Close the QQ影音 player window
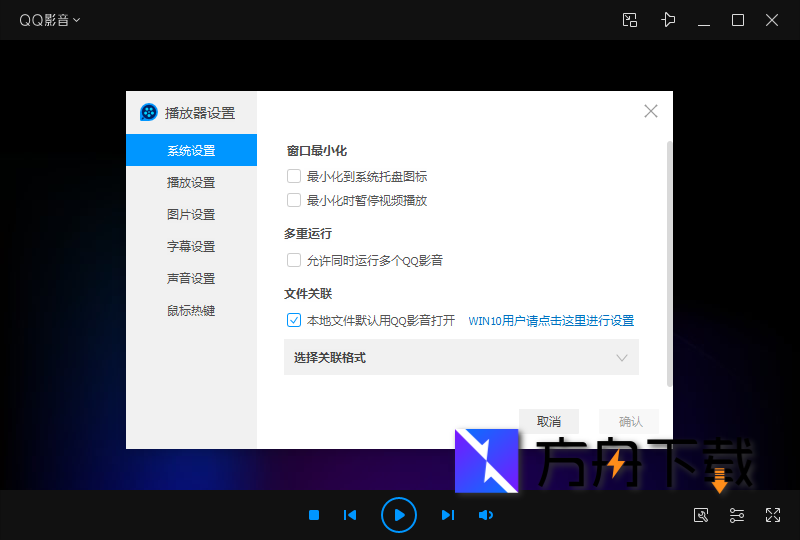Viewport: 800px width, 540px height. pyautogui.click(x=772, y=20)
